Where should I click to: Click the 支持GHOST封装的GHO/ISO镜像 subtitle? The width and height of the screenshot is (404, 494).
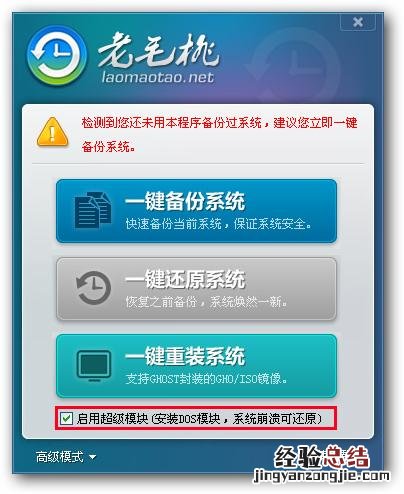pyautogui.click(x=206, y=379)
